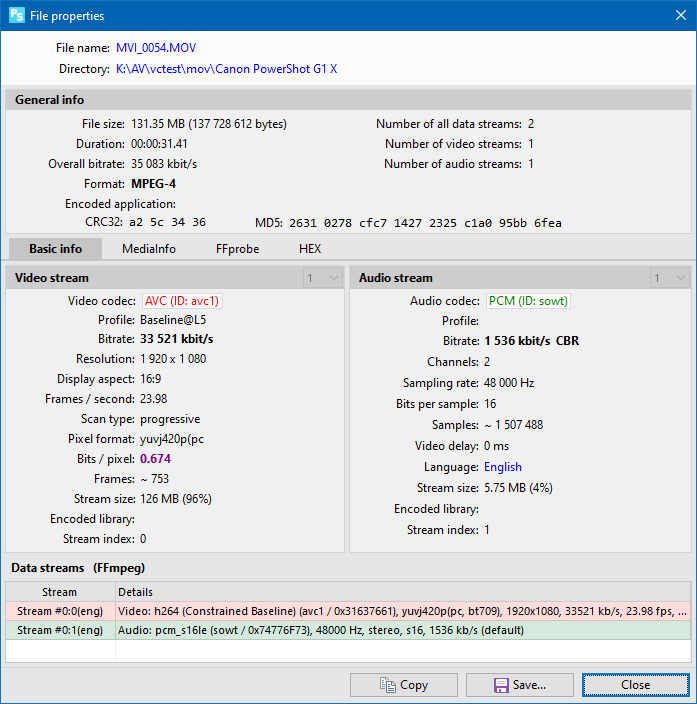
Task: Click the display aspect value 16:9
Action: (x=150, y=379)
